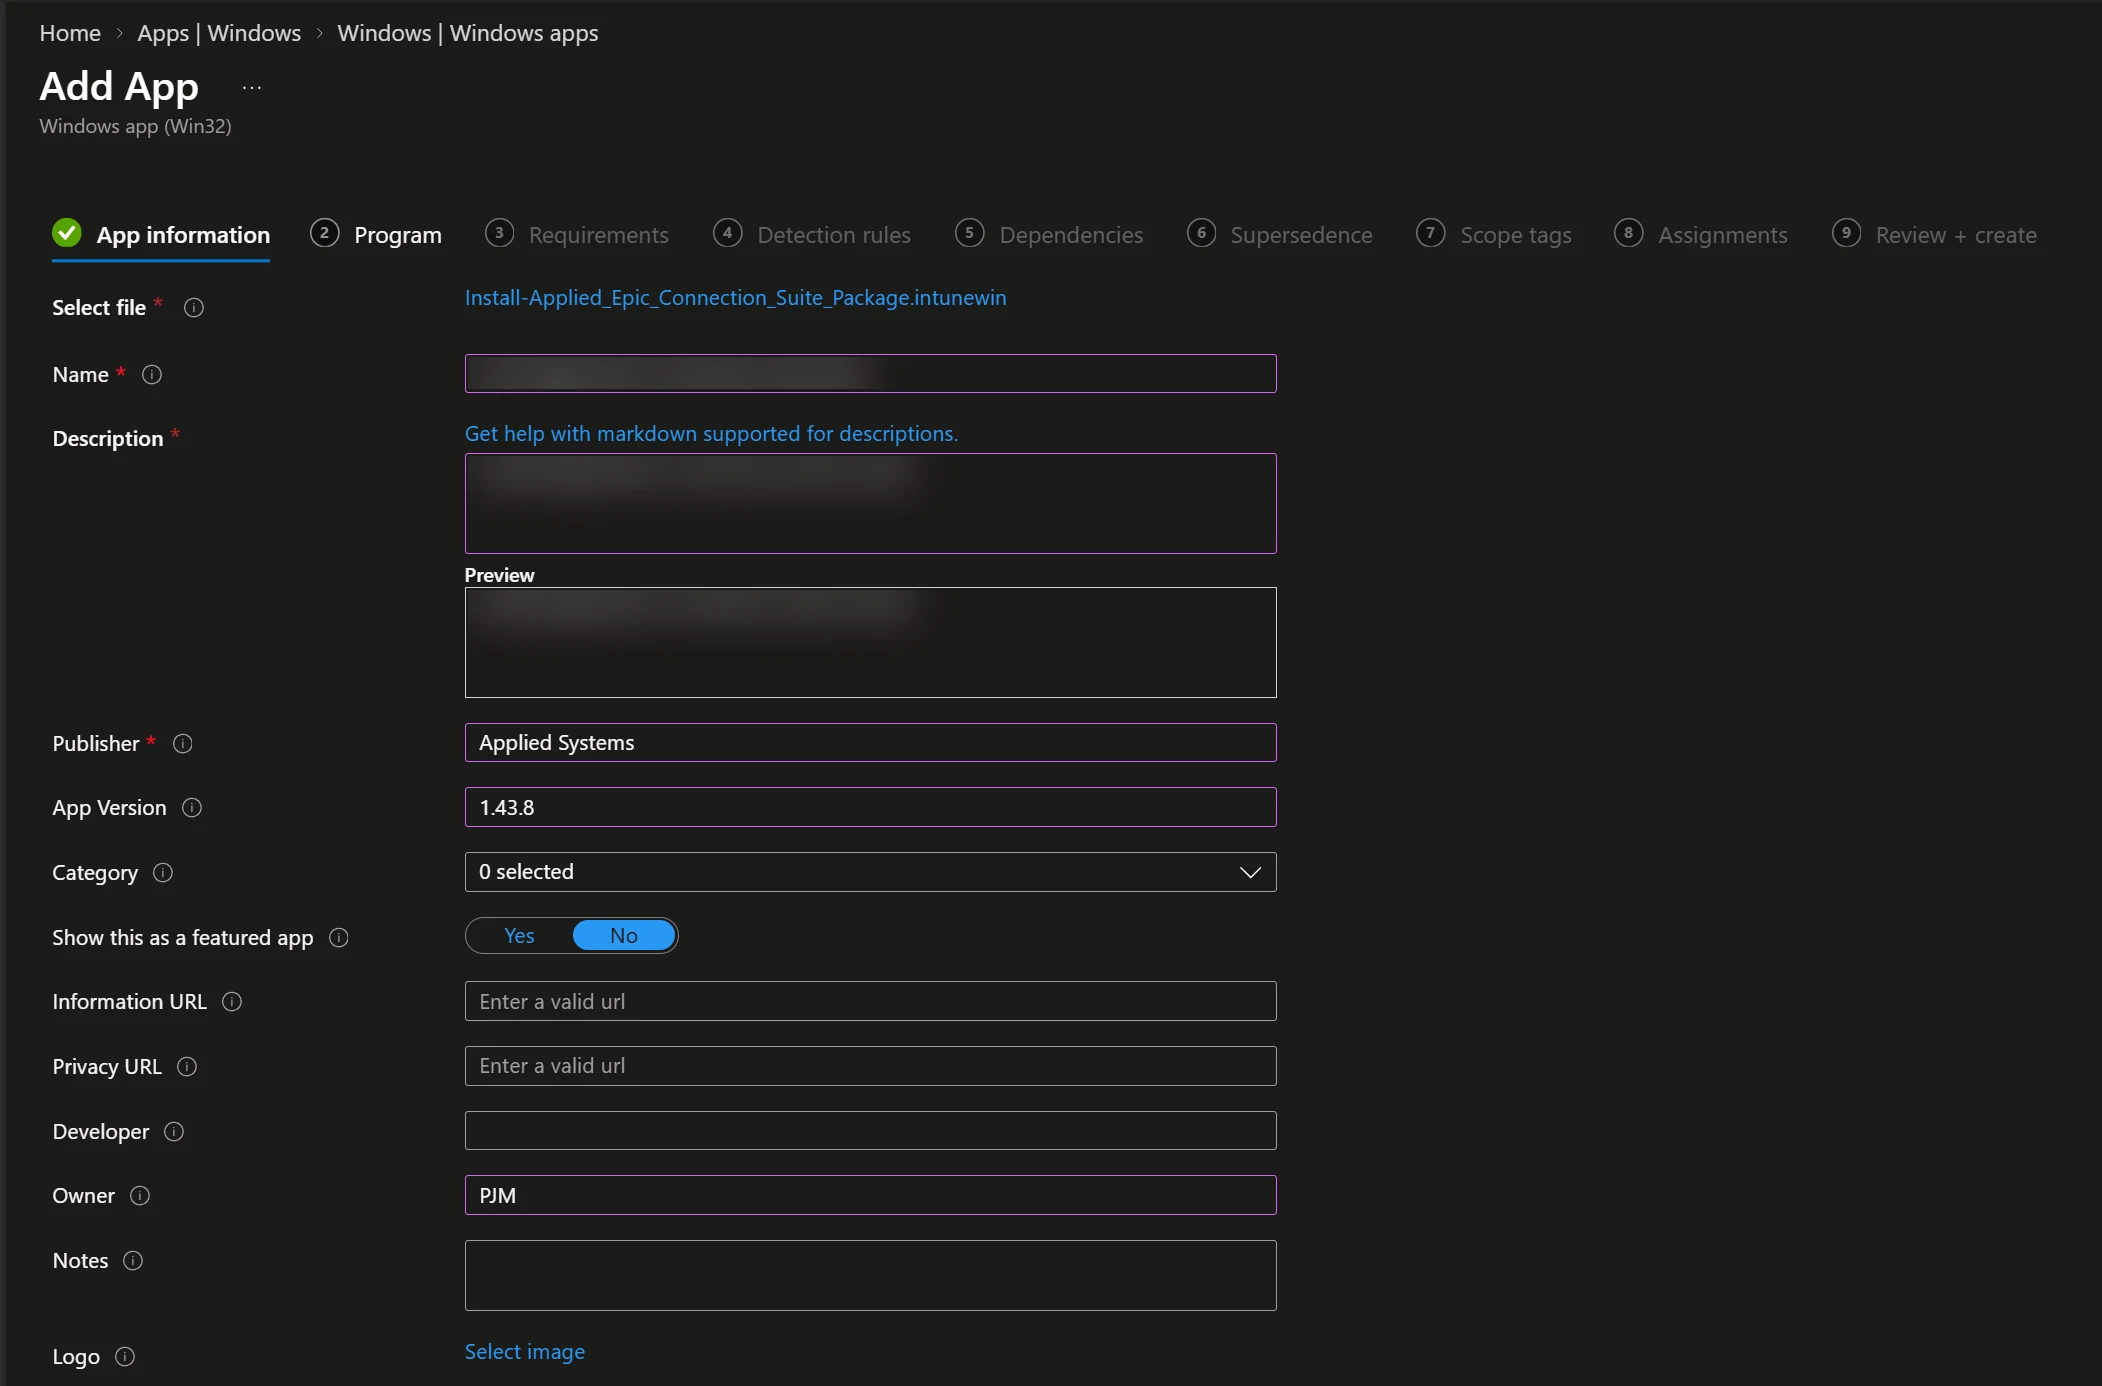Click the Description text area
This screenshot has width=2102, height=1386.
point(870,504)
